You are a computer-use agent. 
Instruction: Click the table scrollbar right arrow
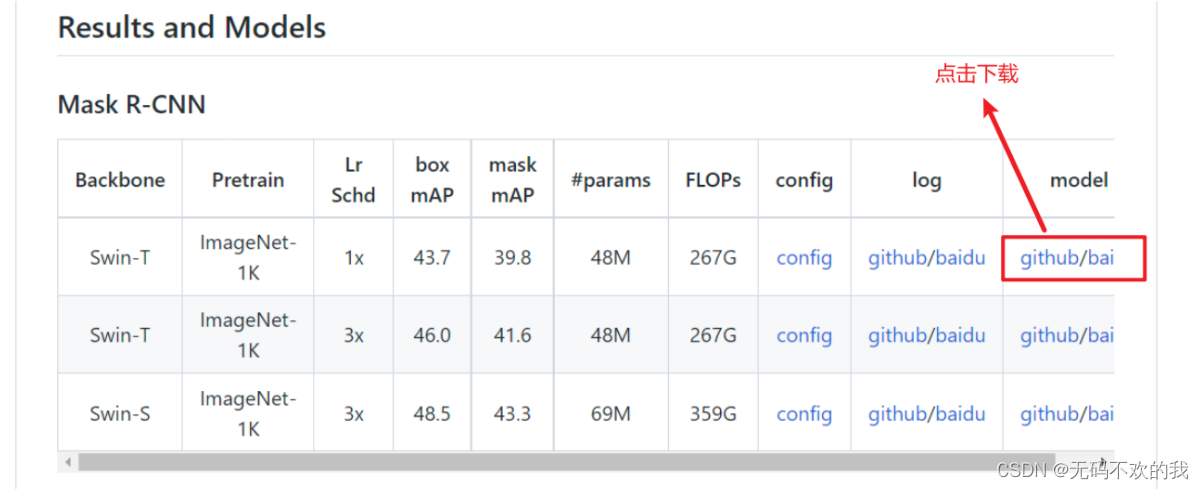(1104, 462)
